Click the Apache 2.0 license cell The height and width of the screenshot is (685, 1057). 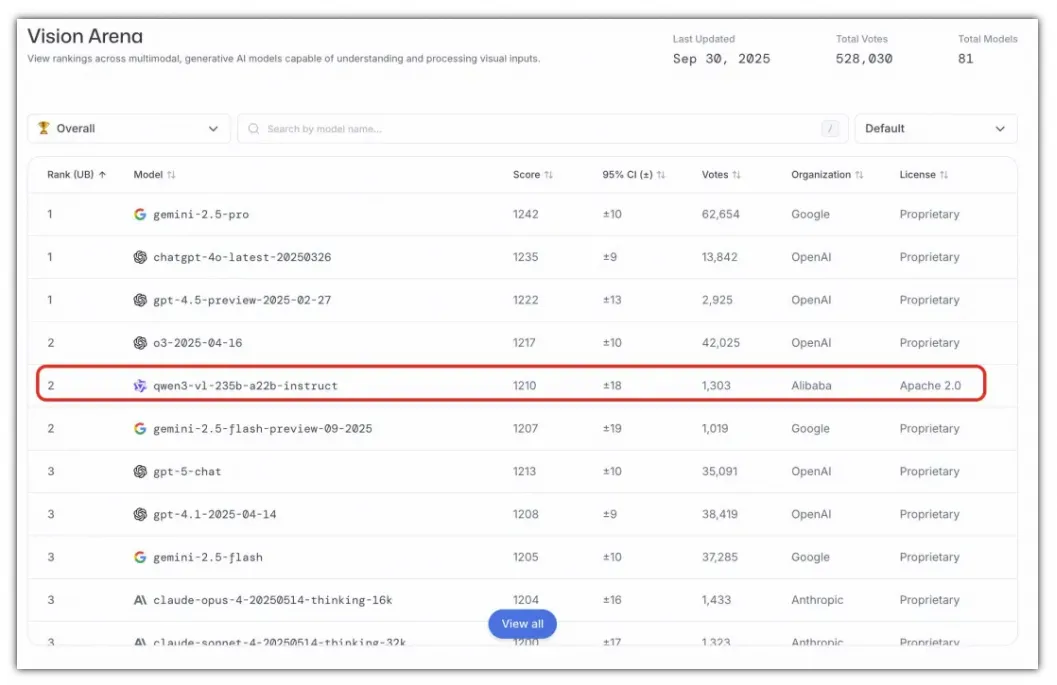tap(930, 386)
